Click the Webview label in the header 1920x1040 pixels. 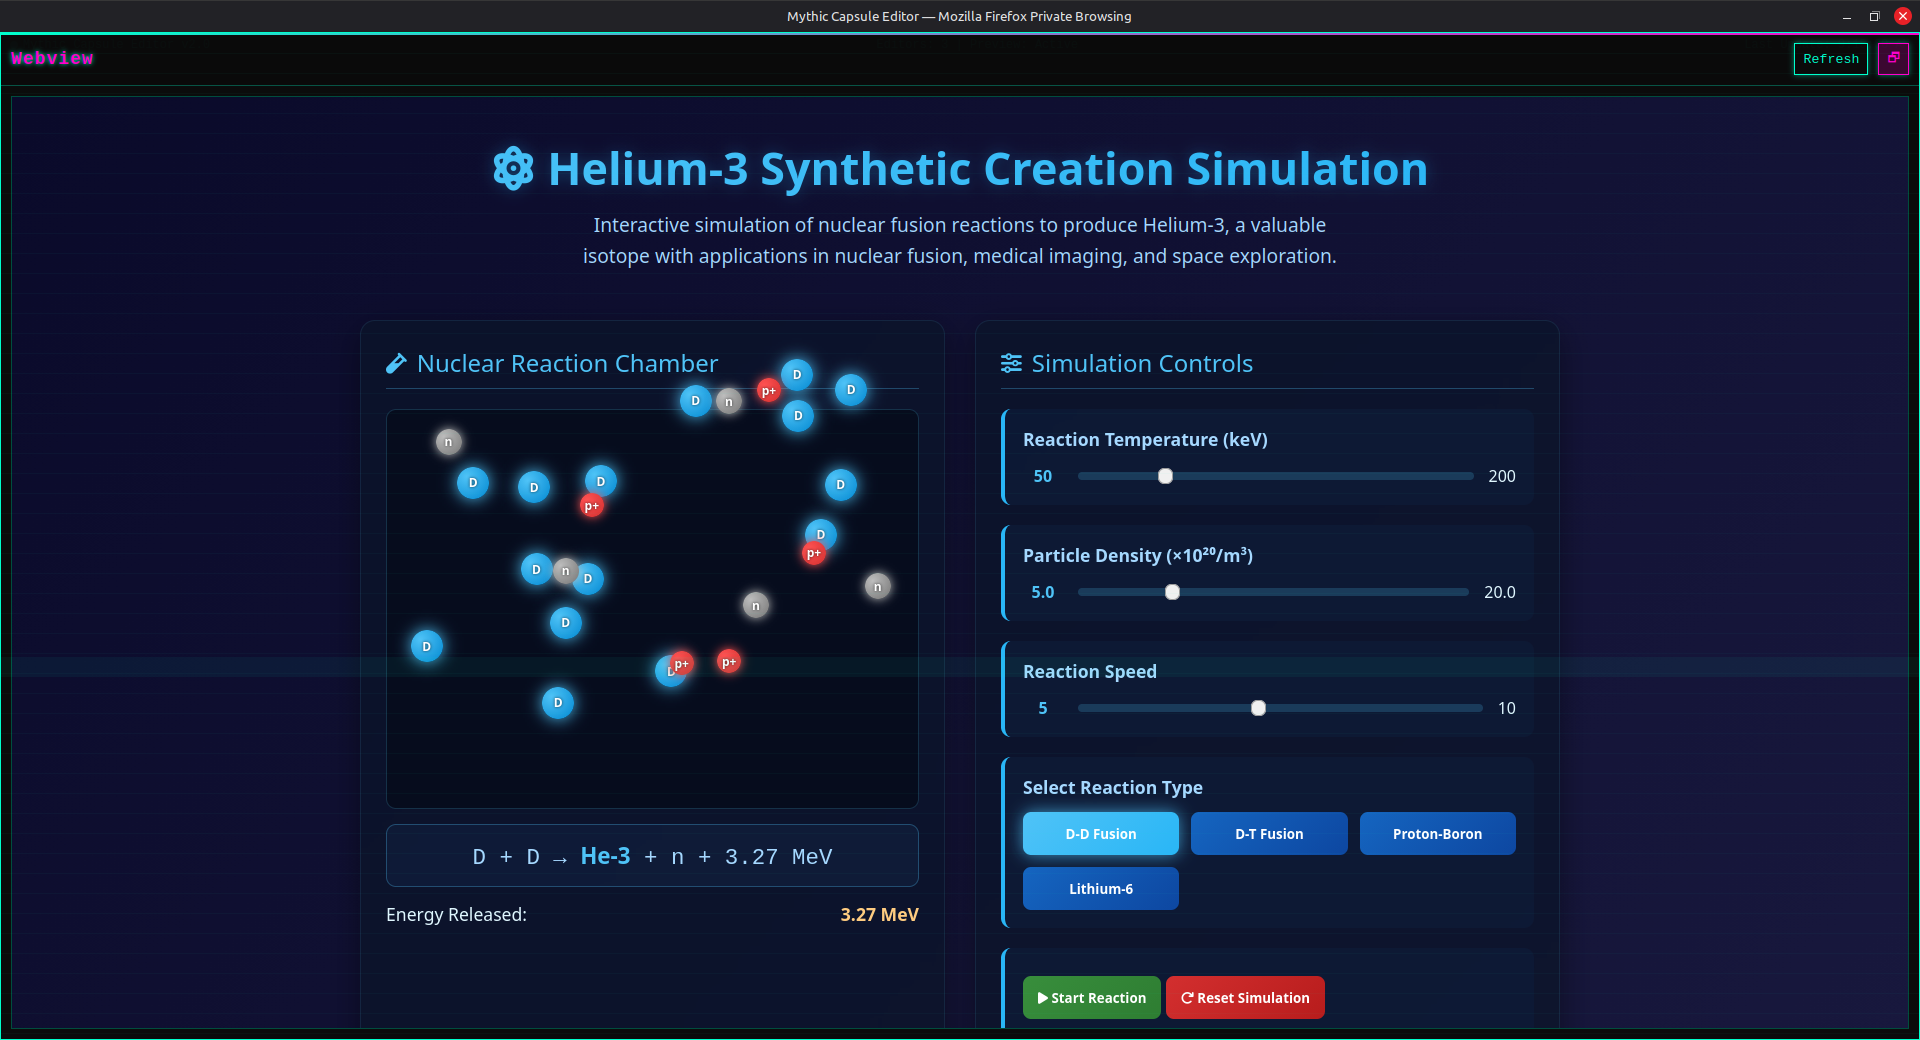click(x=53, y=58)
